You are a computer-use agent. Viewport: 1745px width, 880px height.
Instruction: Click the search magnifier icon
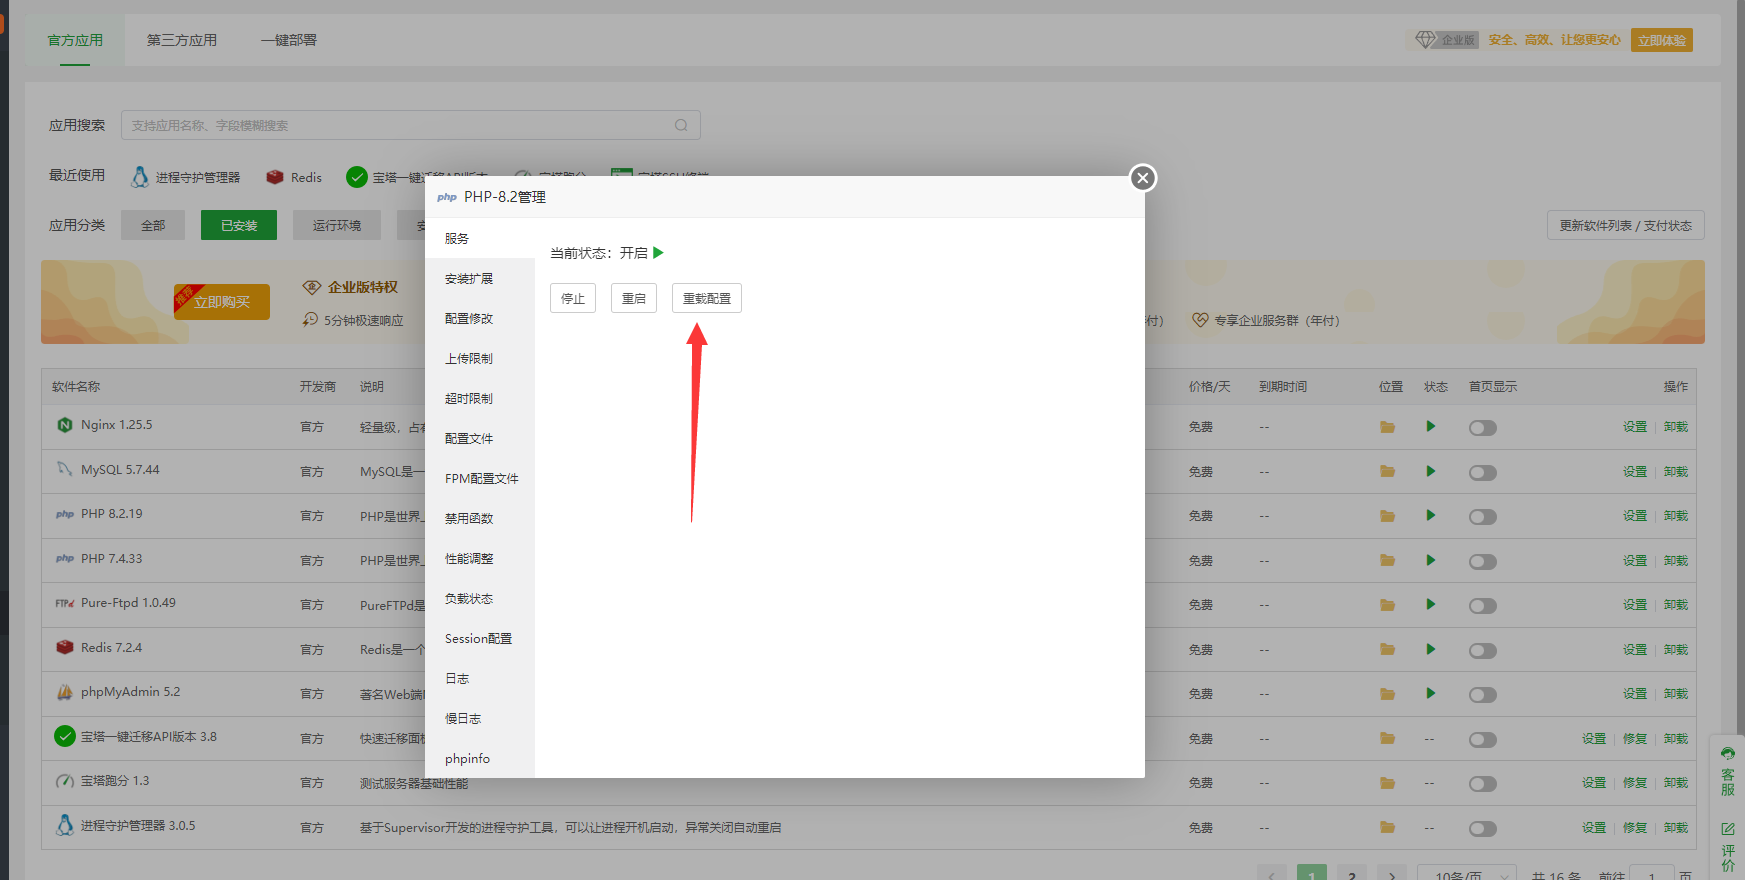(x=681, y=125)
